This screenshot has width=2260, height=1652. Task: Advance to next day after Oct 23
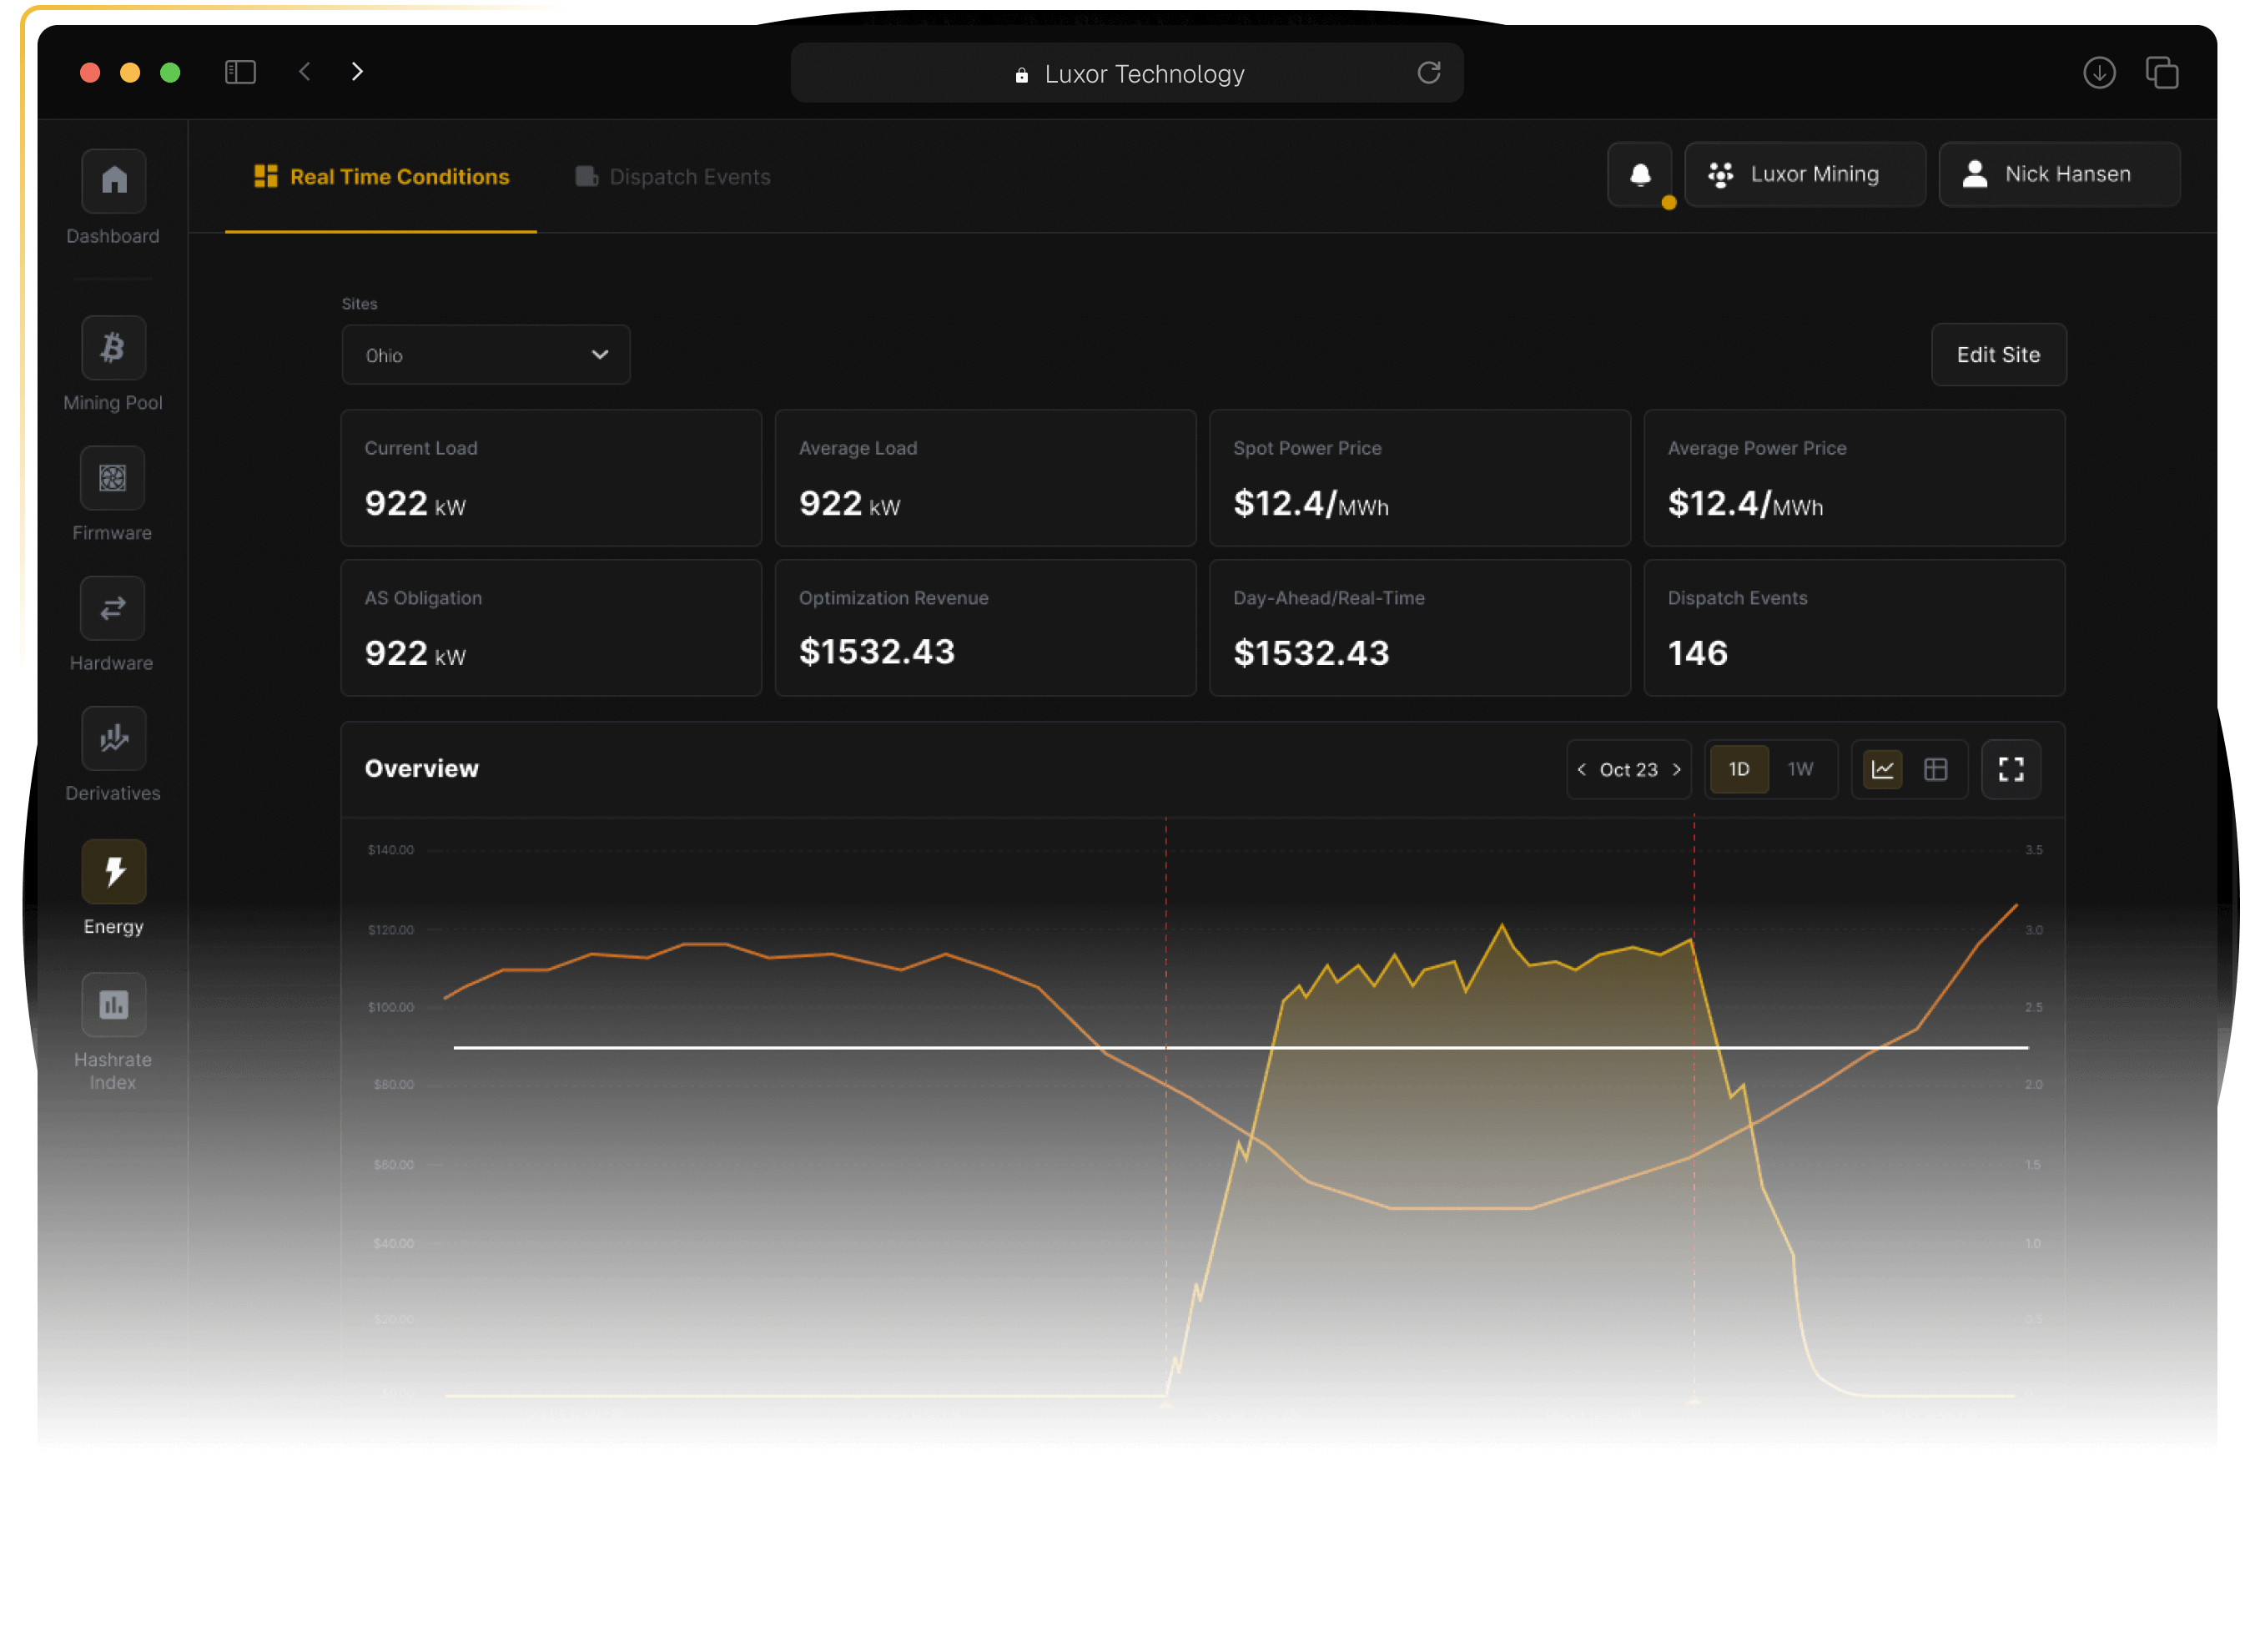(x=1677, y=769)
